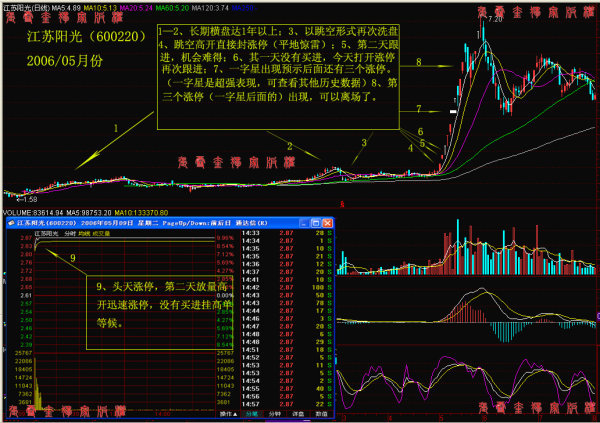Image resolution: width=600 pixels, height=423 pixels.
Task: Switch to the 分钟 tab in the popup
Action: [274, 414]
